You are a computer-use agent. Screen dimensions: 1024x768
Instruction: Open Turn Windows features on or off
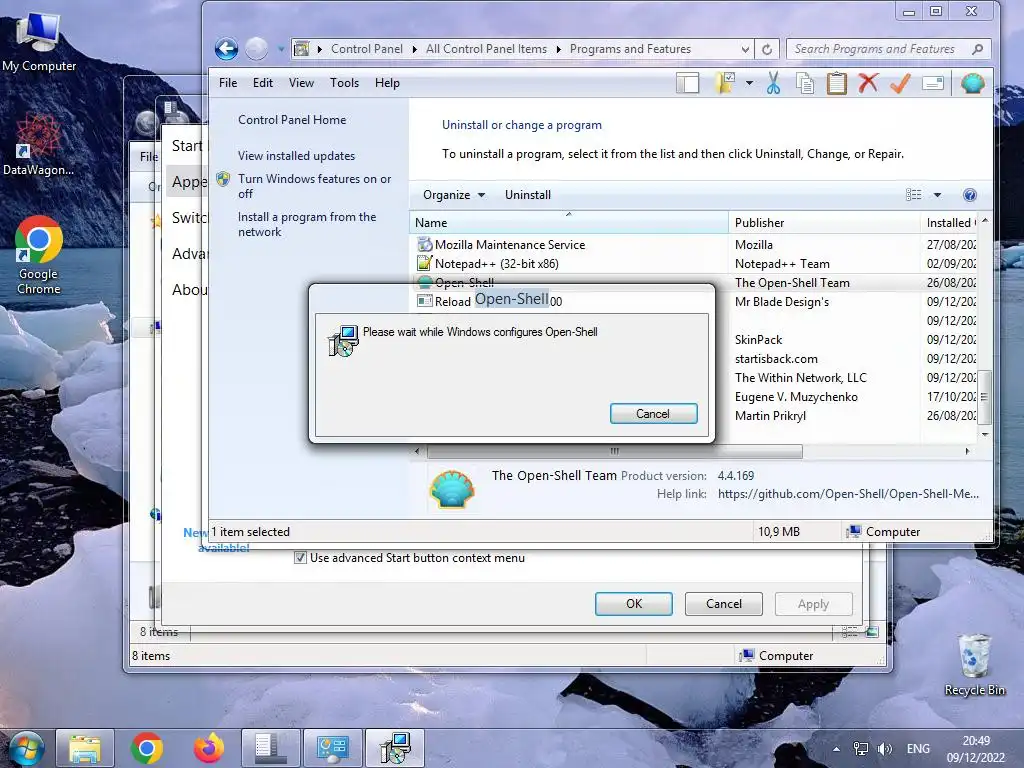(x=315, y=186)
